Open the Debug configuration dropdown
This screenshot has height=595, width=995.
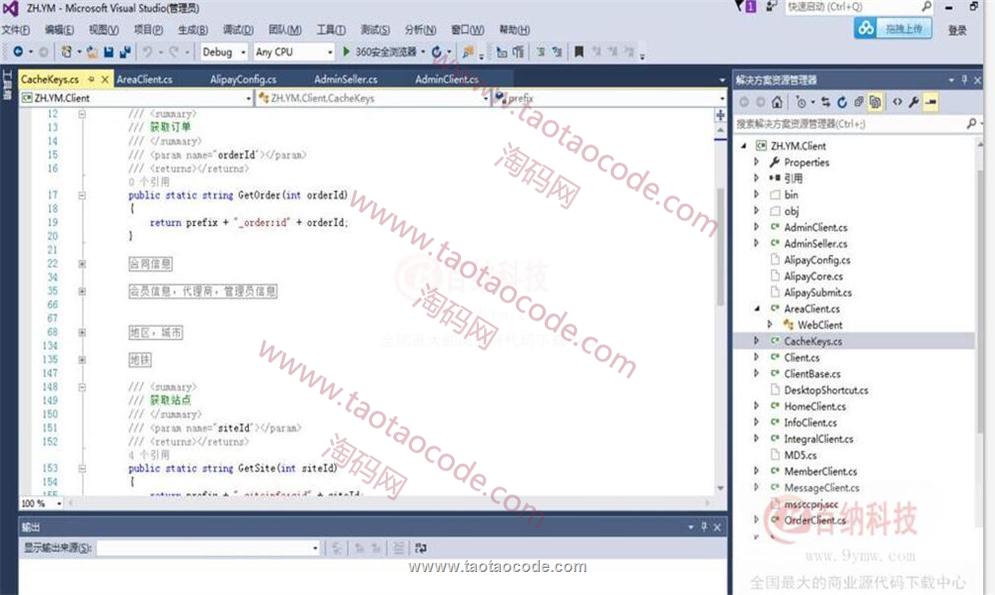pos(224,52)
